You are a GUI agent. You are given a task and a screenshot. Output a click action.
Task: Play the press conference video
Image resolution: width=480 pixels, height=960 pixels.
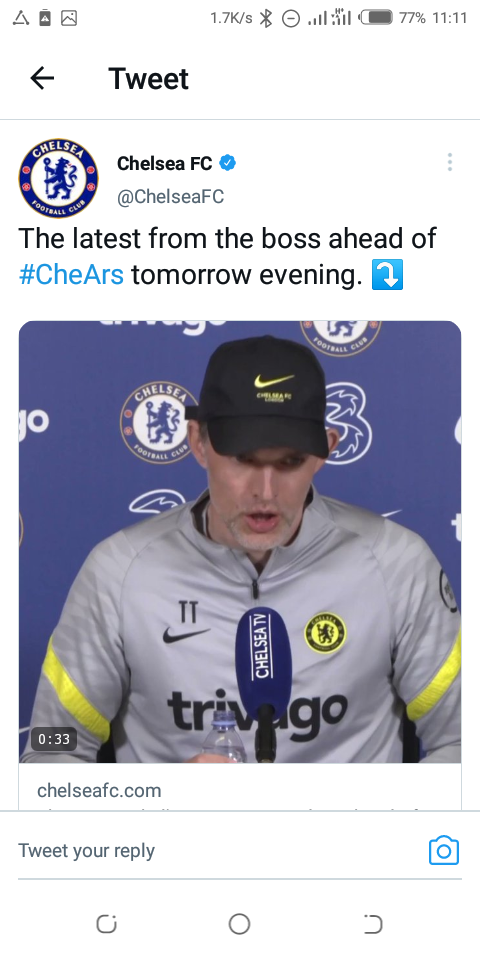pyautogui.click(x=240, y=542)
